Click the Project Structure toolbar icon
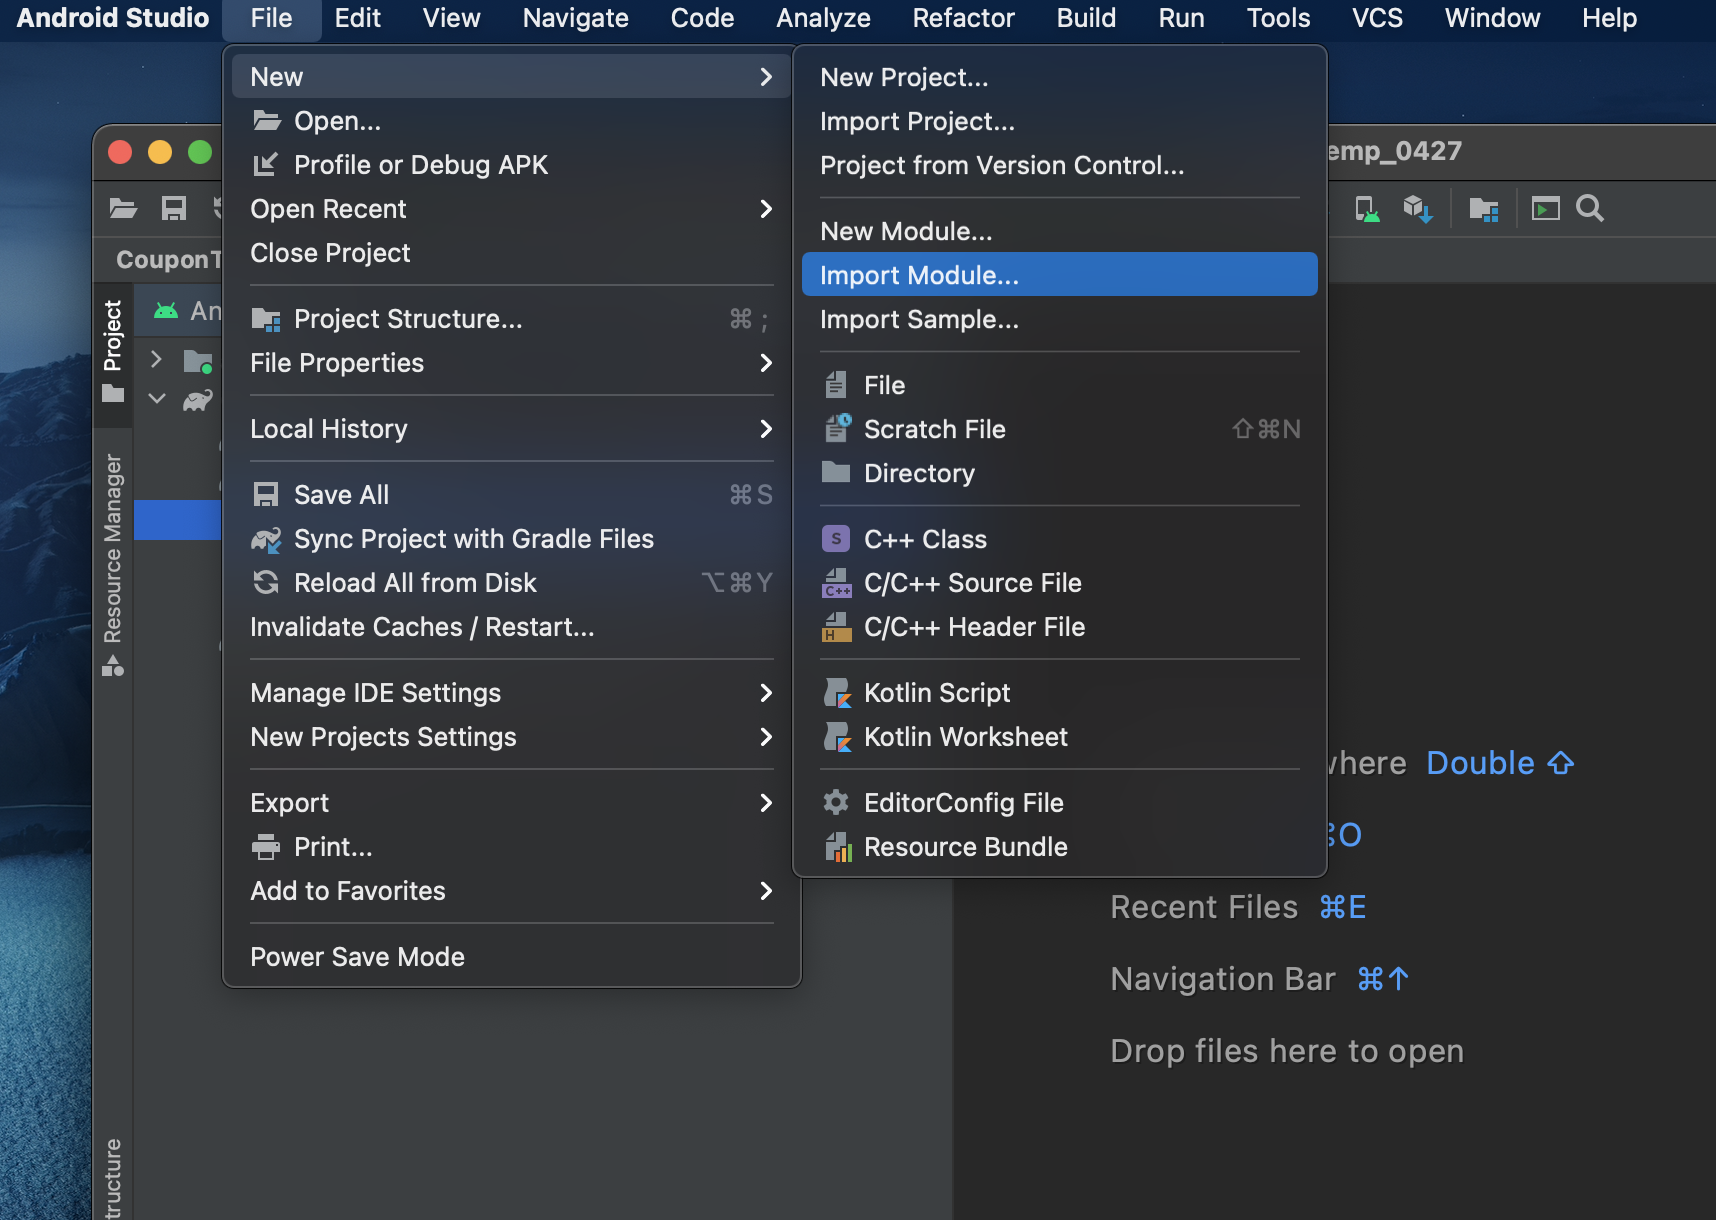The width and height of the screenshot is (1716, 1220). pos(1483,209)
